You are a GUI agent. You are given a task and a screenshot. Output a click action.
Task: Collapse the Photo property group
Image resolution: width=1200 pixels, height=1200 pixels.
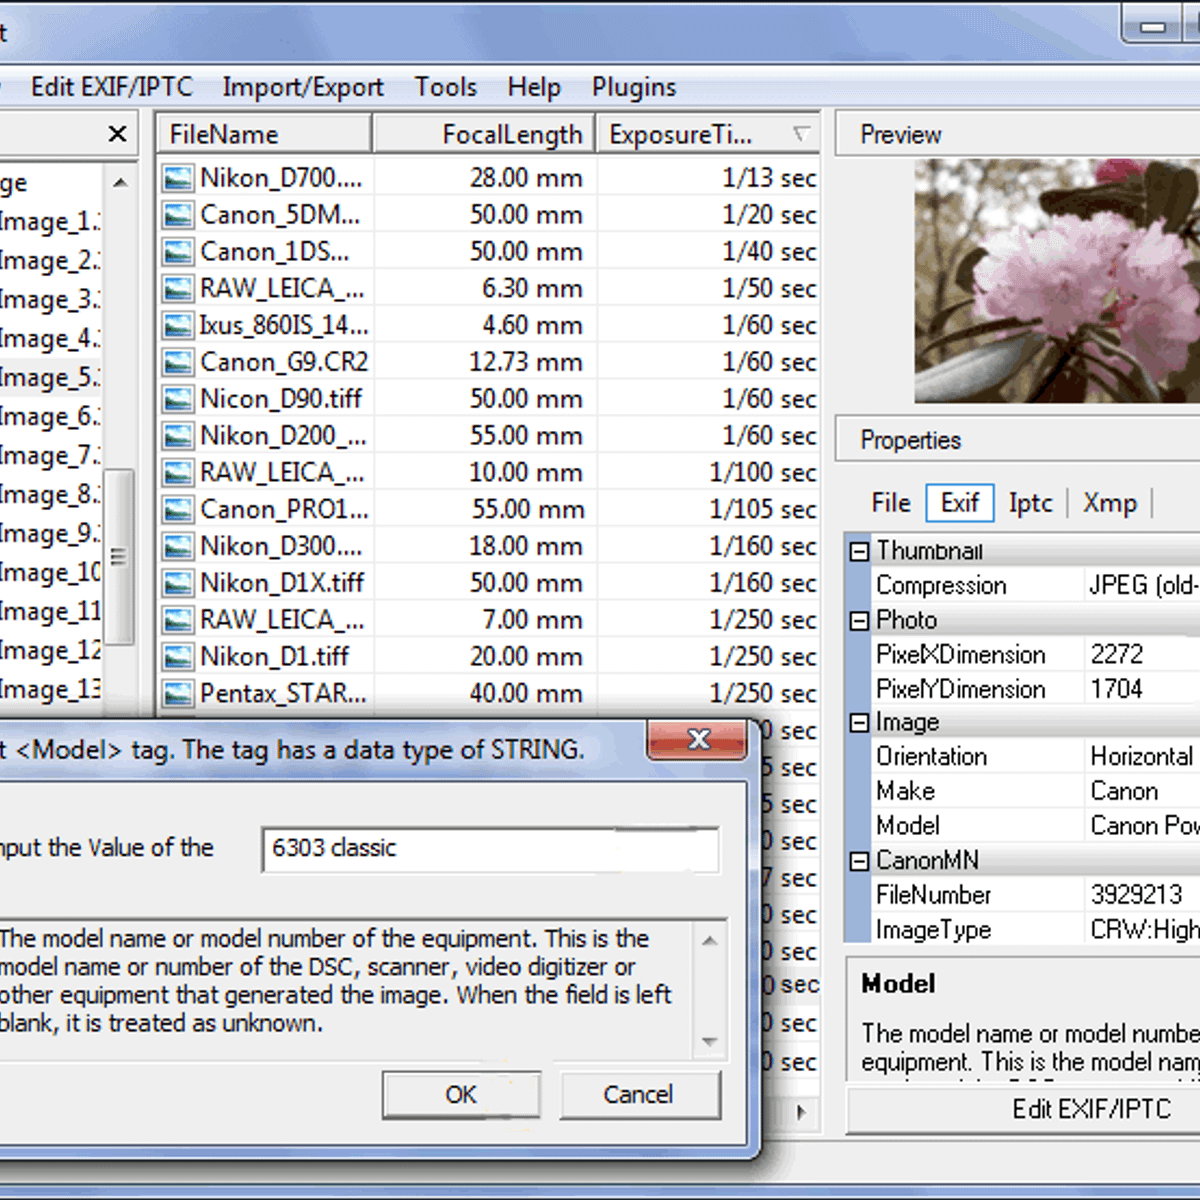pyautogui.click(x=859, y=621)
